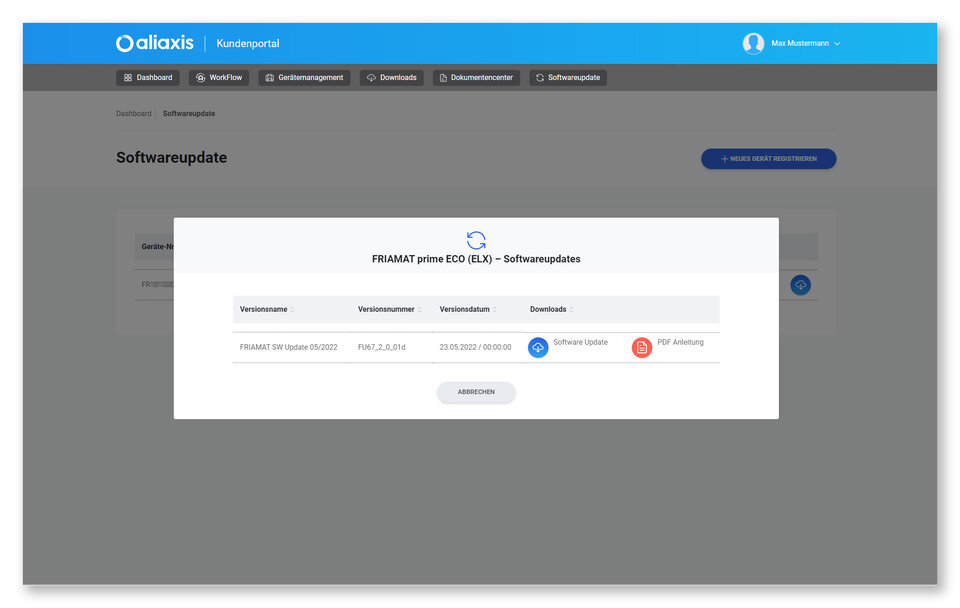Image resolution: width=960 pixels, height=608 pixels.
Task: Click the Softwareupdate page heading
Action: (x=171, y=157)
